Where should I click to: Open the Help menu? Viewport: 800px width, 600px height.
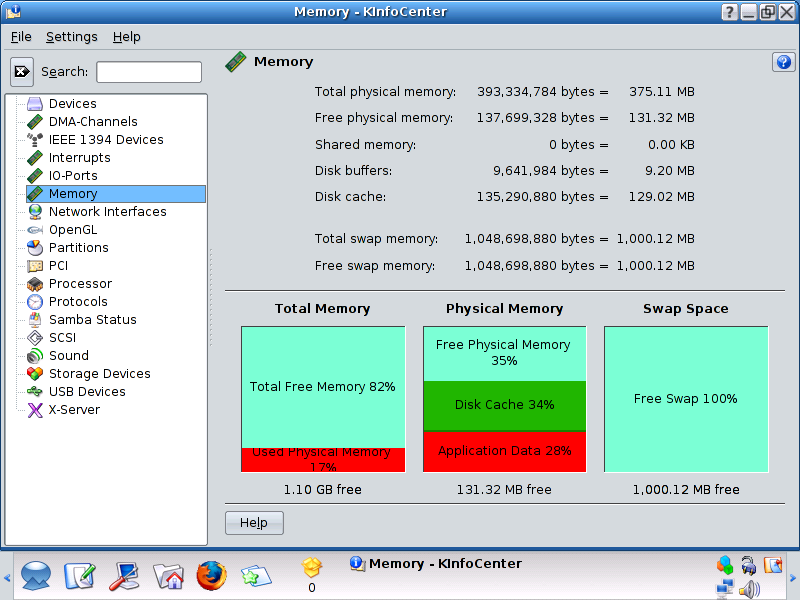pyautogui.click(x=127, y=37)
